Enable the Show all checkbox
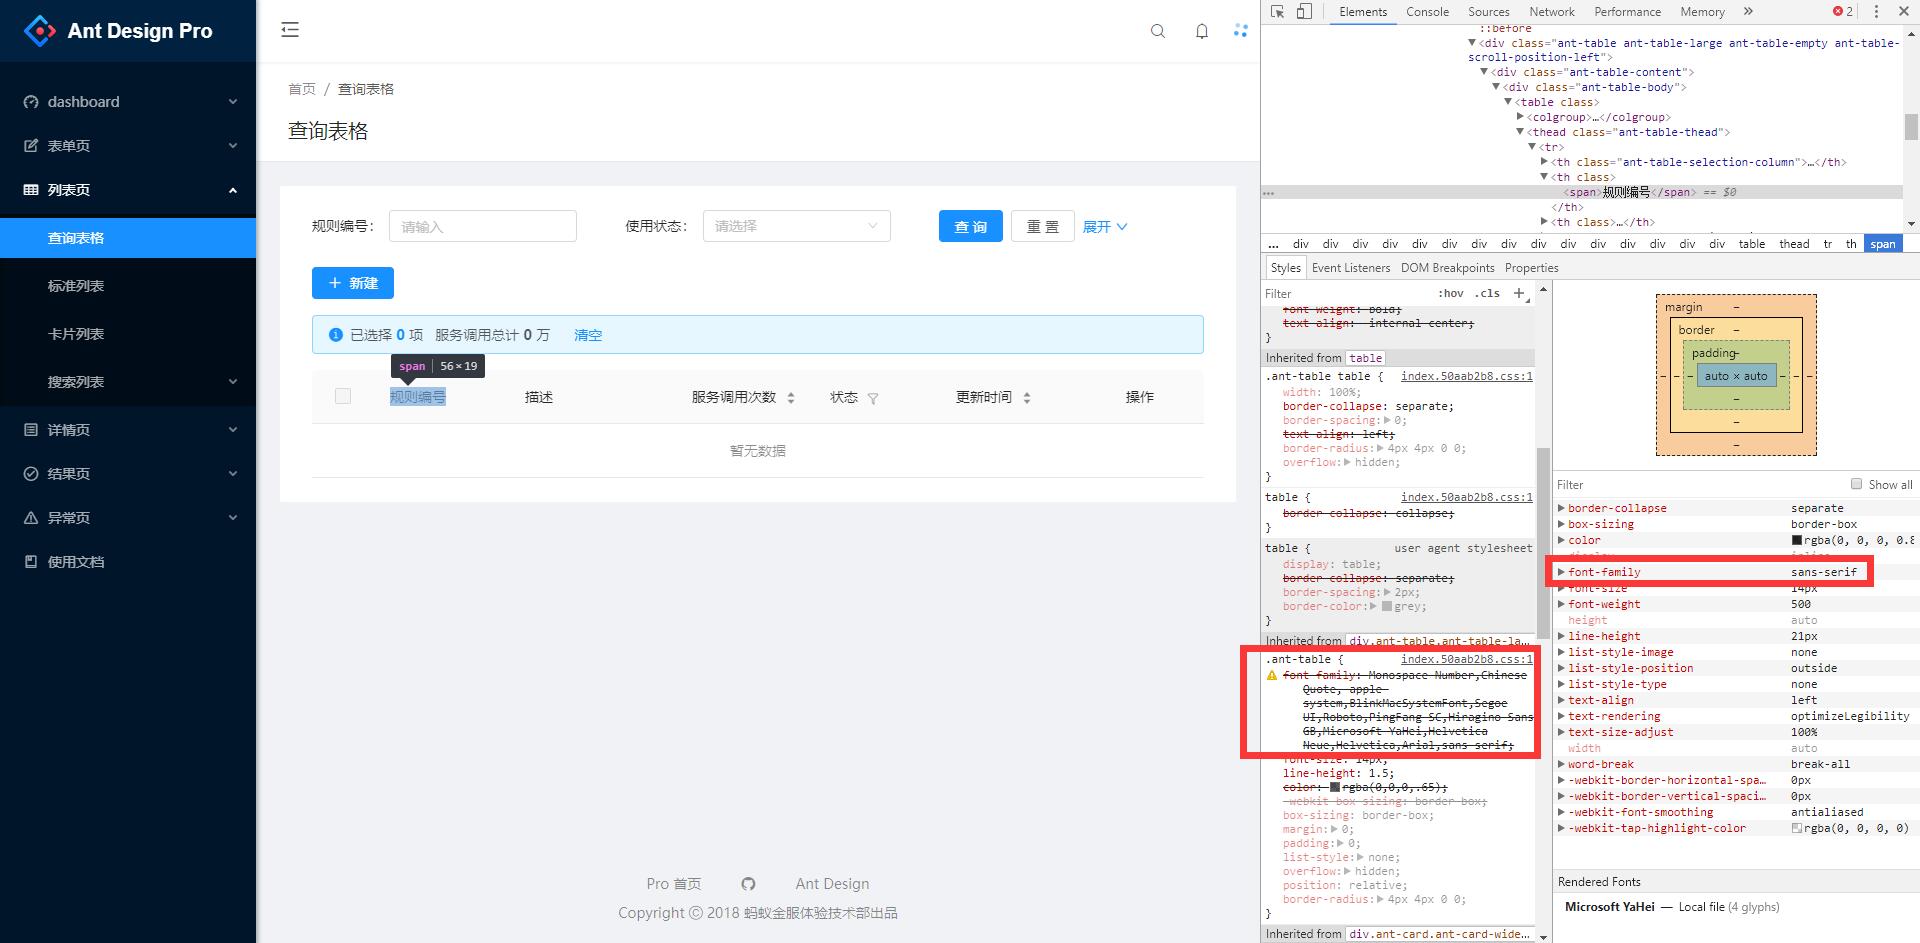This screenshot has width=1920, height=943. (x=1857, y=484)
